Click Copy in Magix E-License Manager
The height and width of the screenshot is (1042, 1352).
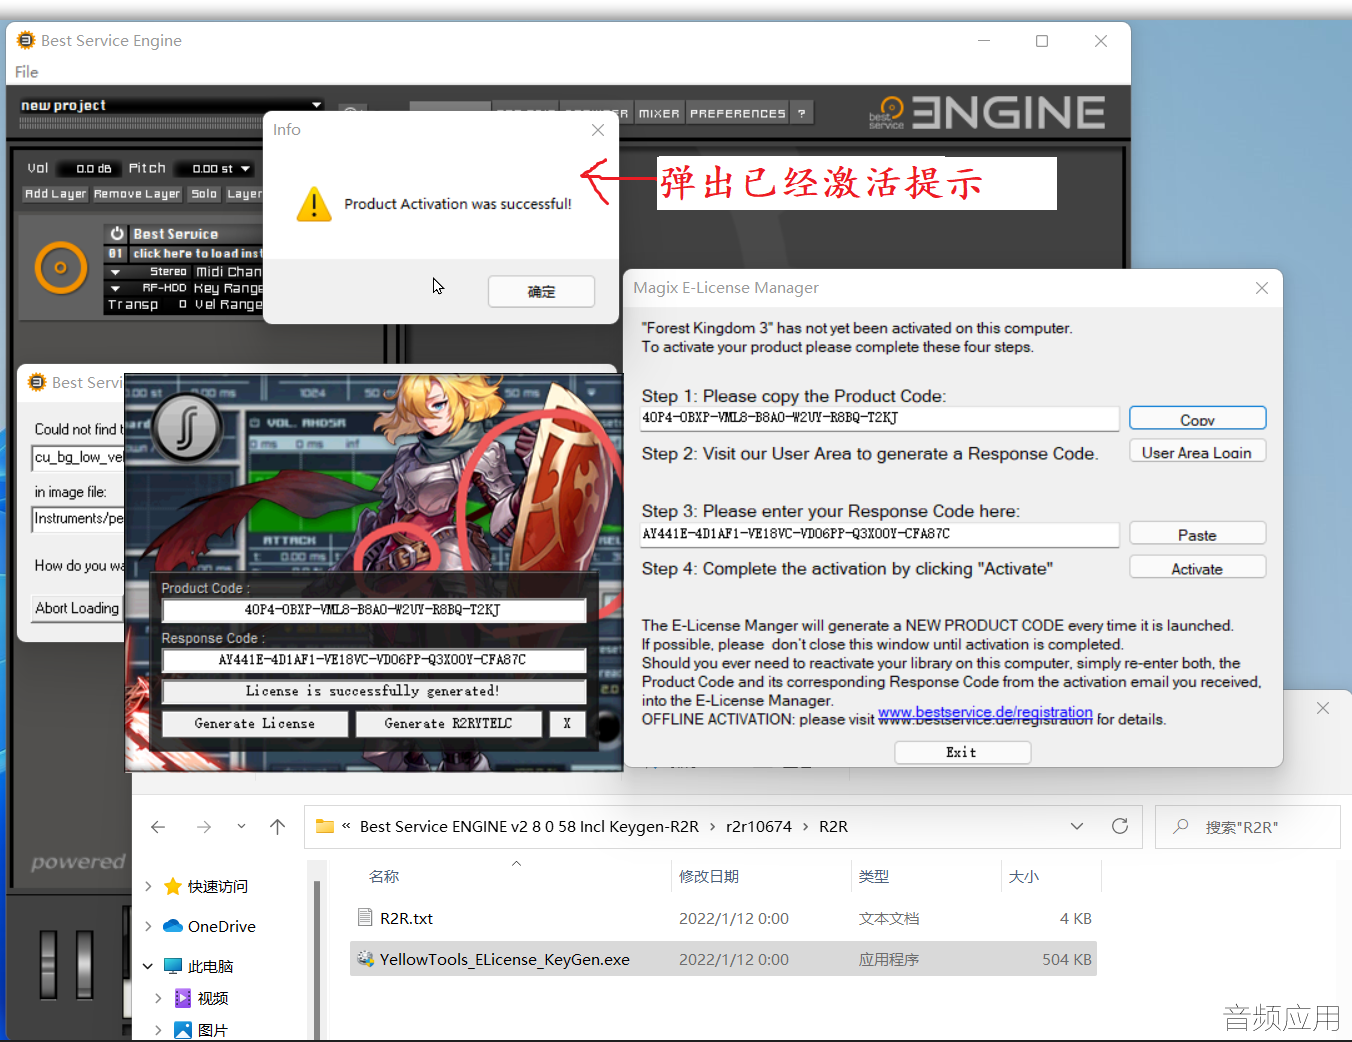point(1197,419)
